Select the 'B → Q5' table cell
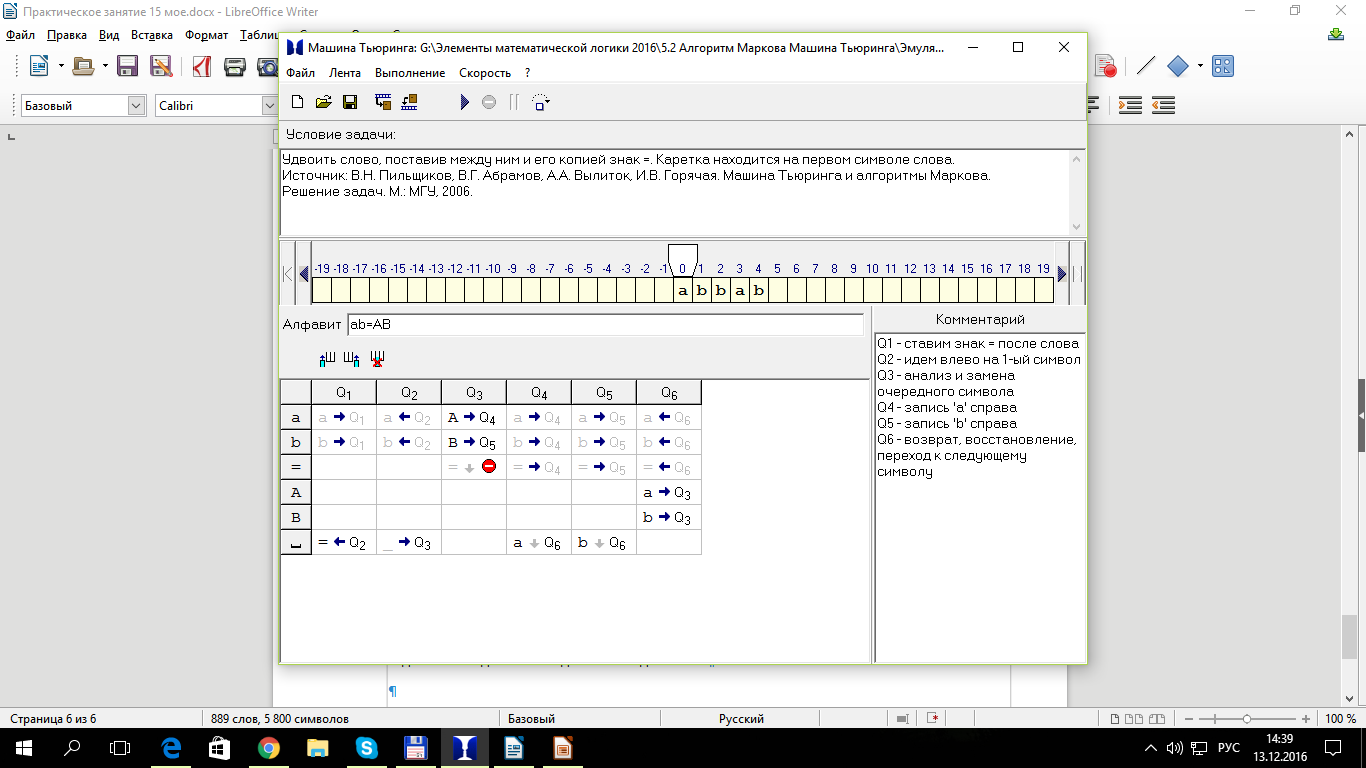The width and height of the screenshot is (1366, 768). click(x=474, y=442)
